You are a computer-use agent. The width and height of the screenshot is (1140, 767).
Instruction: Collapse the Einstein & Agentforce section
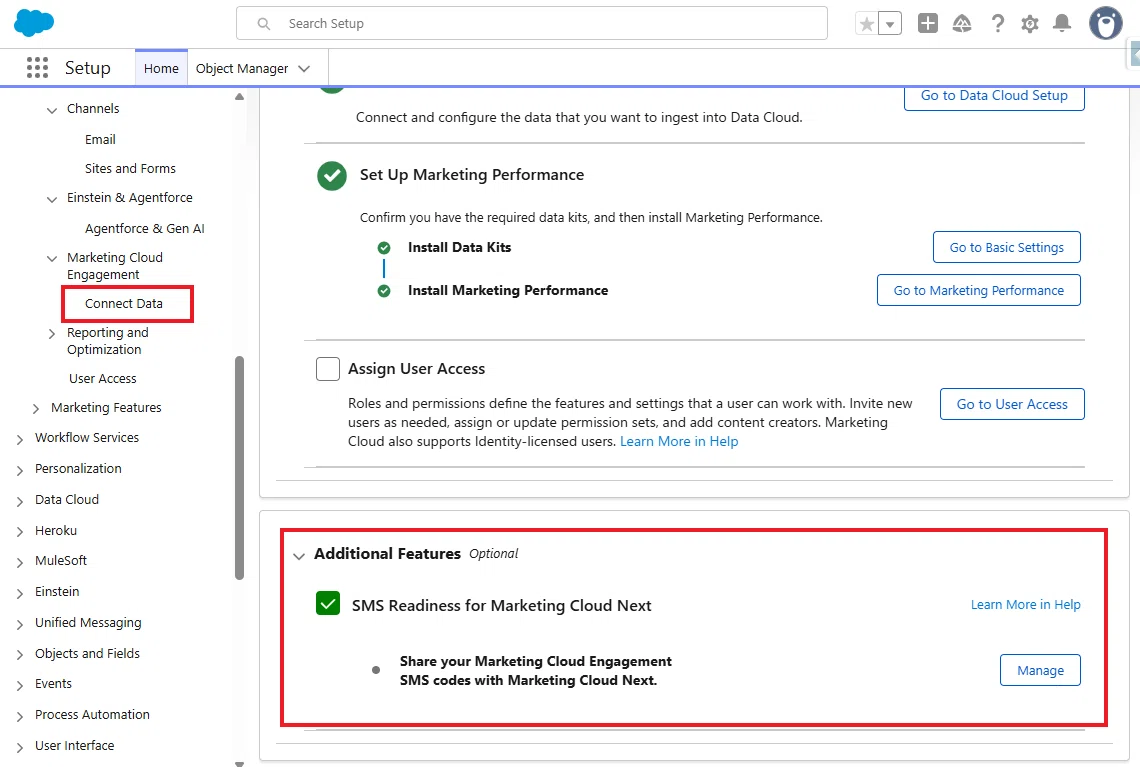(x=52, y=198)
